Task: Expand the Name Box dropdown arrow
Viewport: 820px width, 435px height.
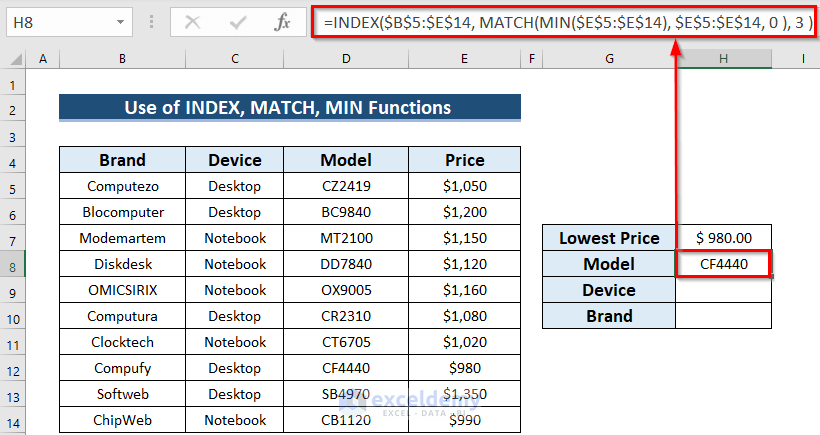Action: coord(120,21)
